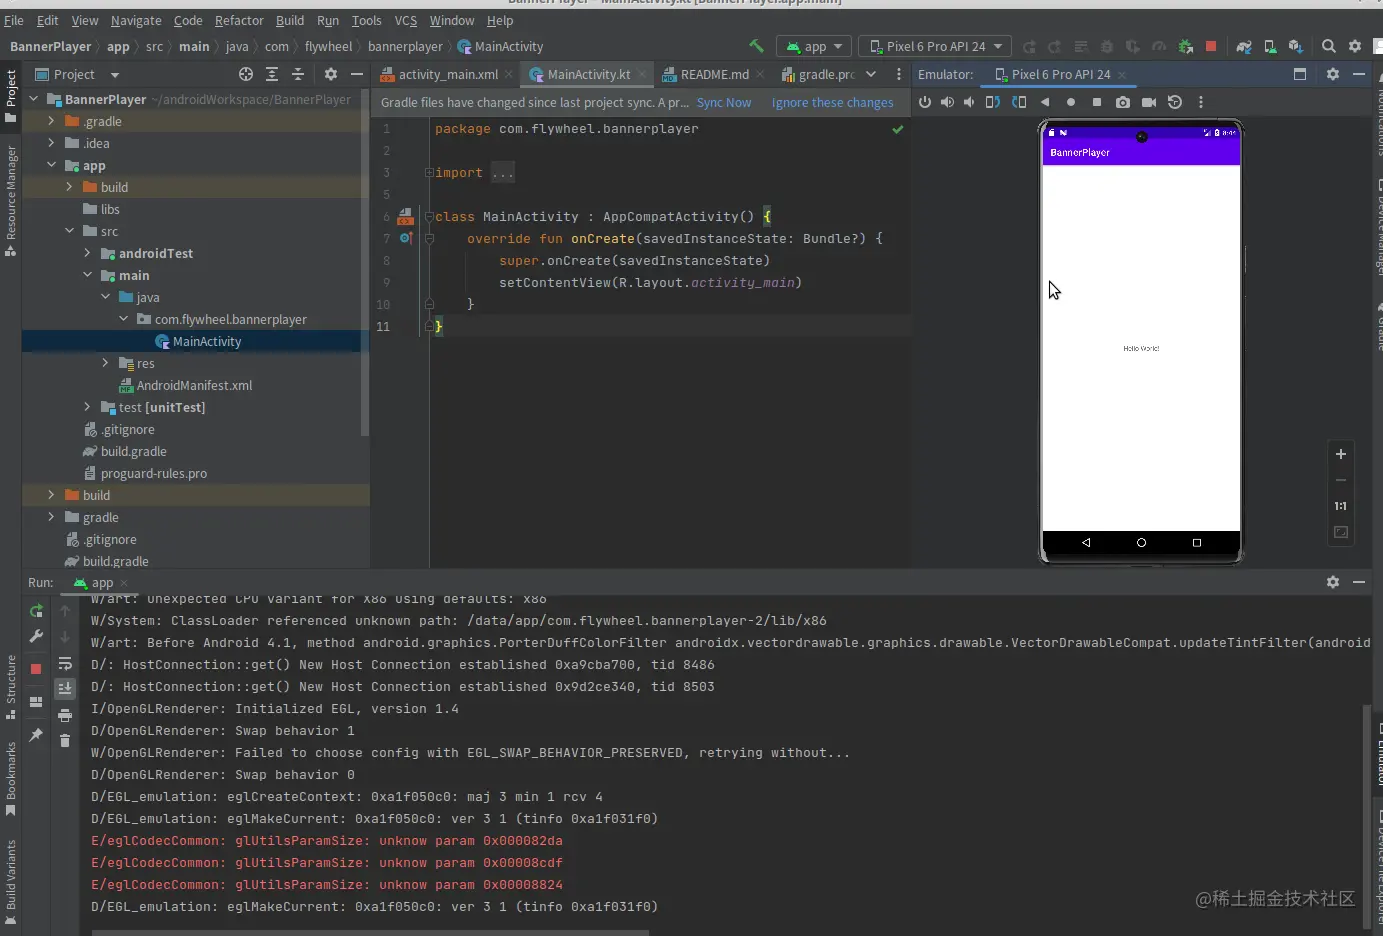Viewport: 1383px width, 936px height.
Task: Take an emulator screenshot with the camera icon
Action: click(1123, 102)
